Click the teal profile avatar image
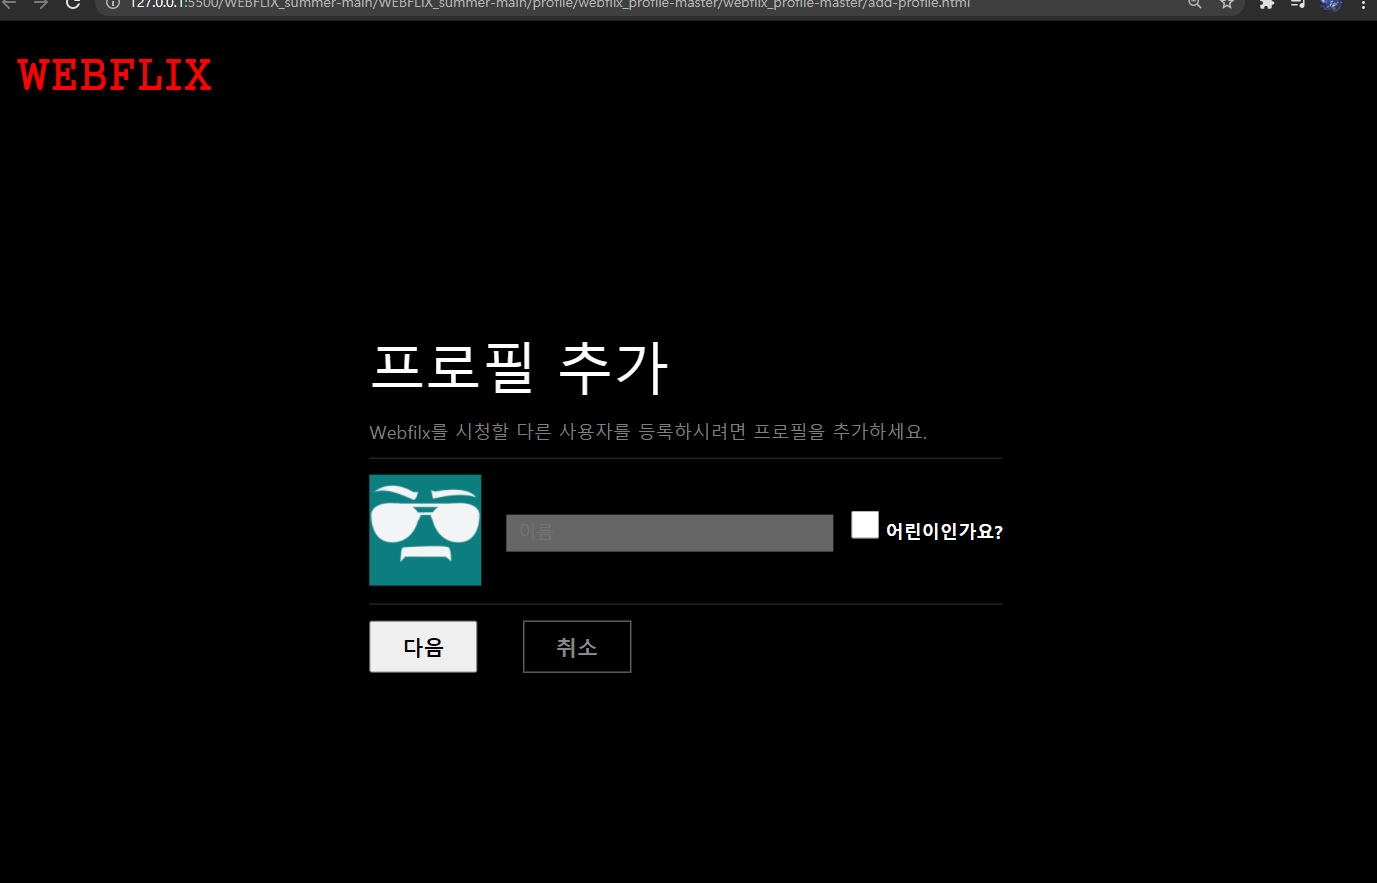 424,530
